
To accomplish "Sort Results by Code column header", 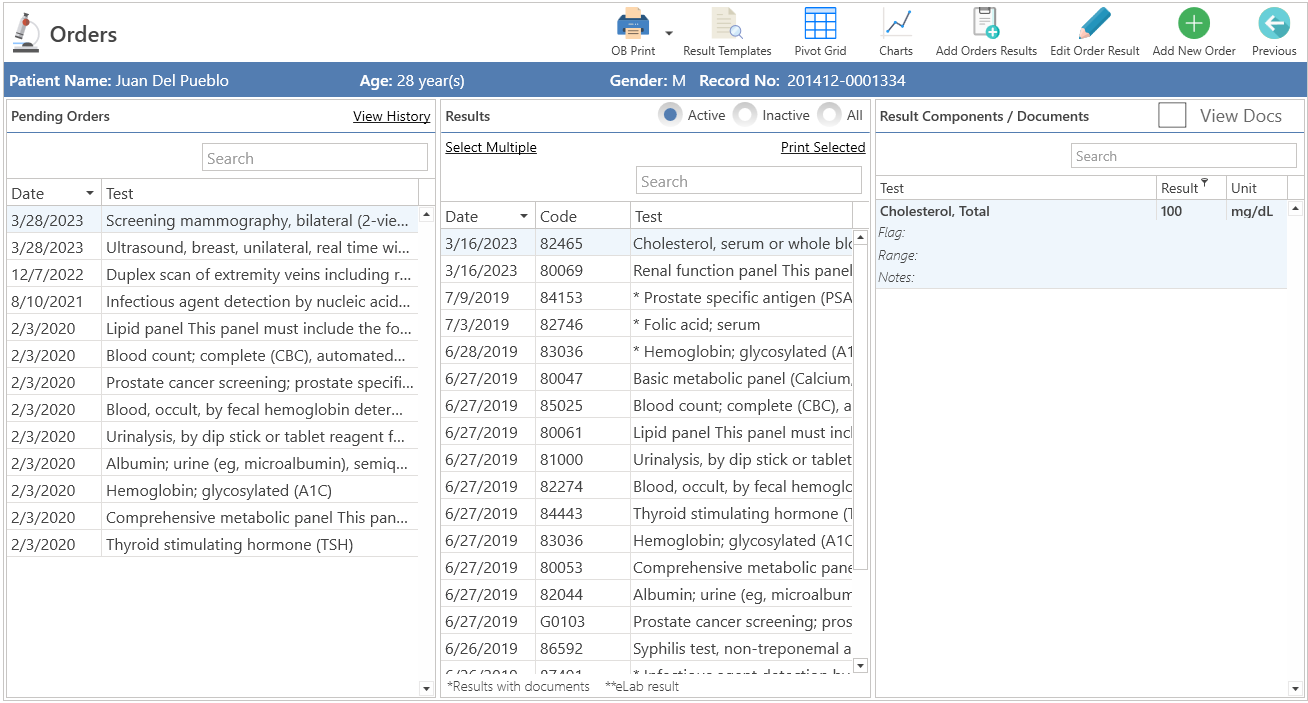I will pos(583,216).
